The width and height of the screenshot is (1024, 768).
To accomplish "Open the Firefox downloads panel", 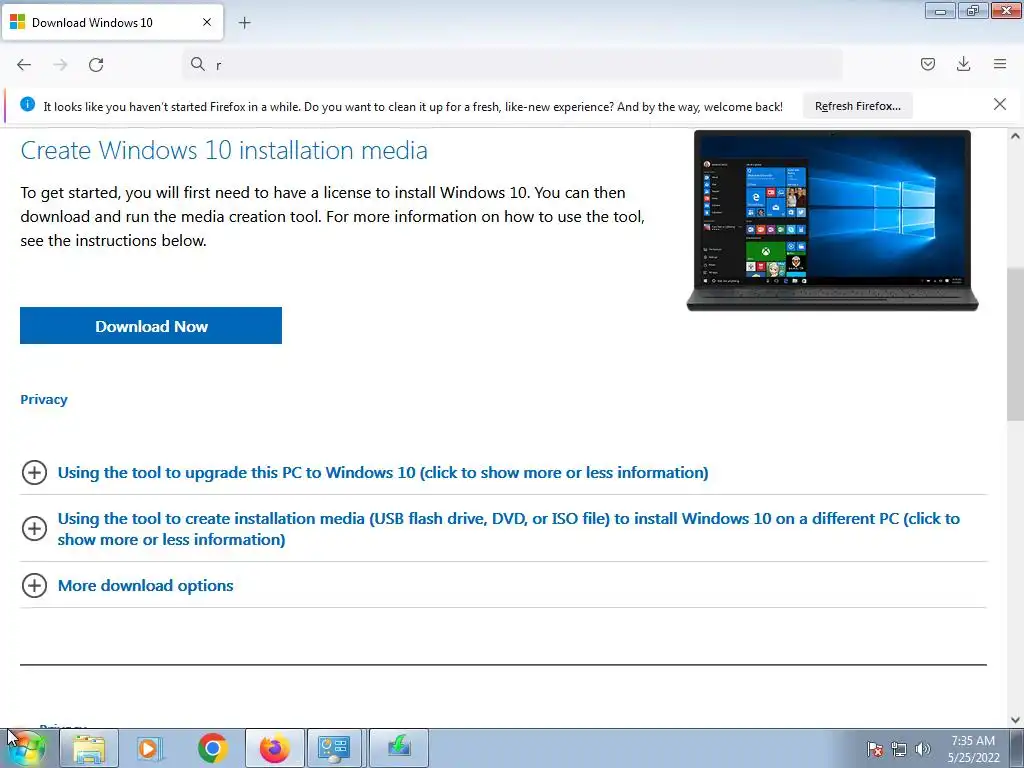I will 963,64.
